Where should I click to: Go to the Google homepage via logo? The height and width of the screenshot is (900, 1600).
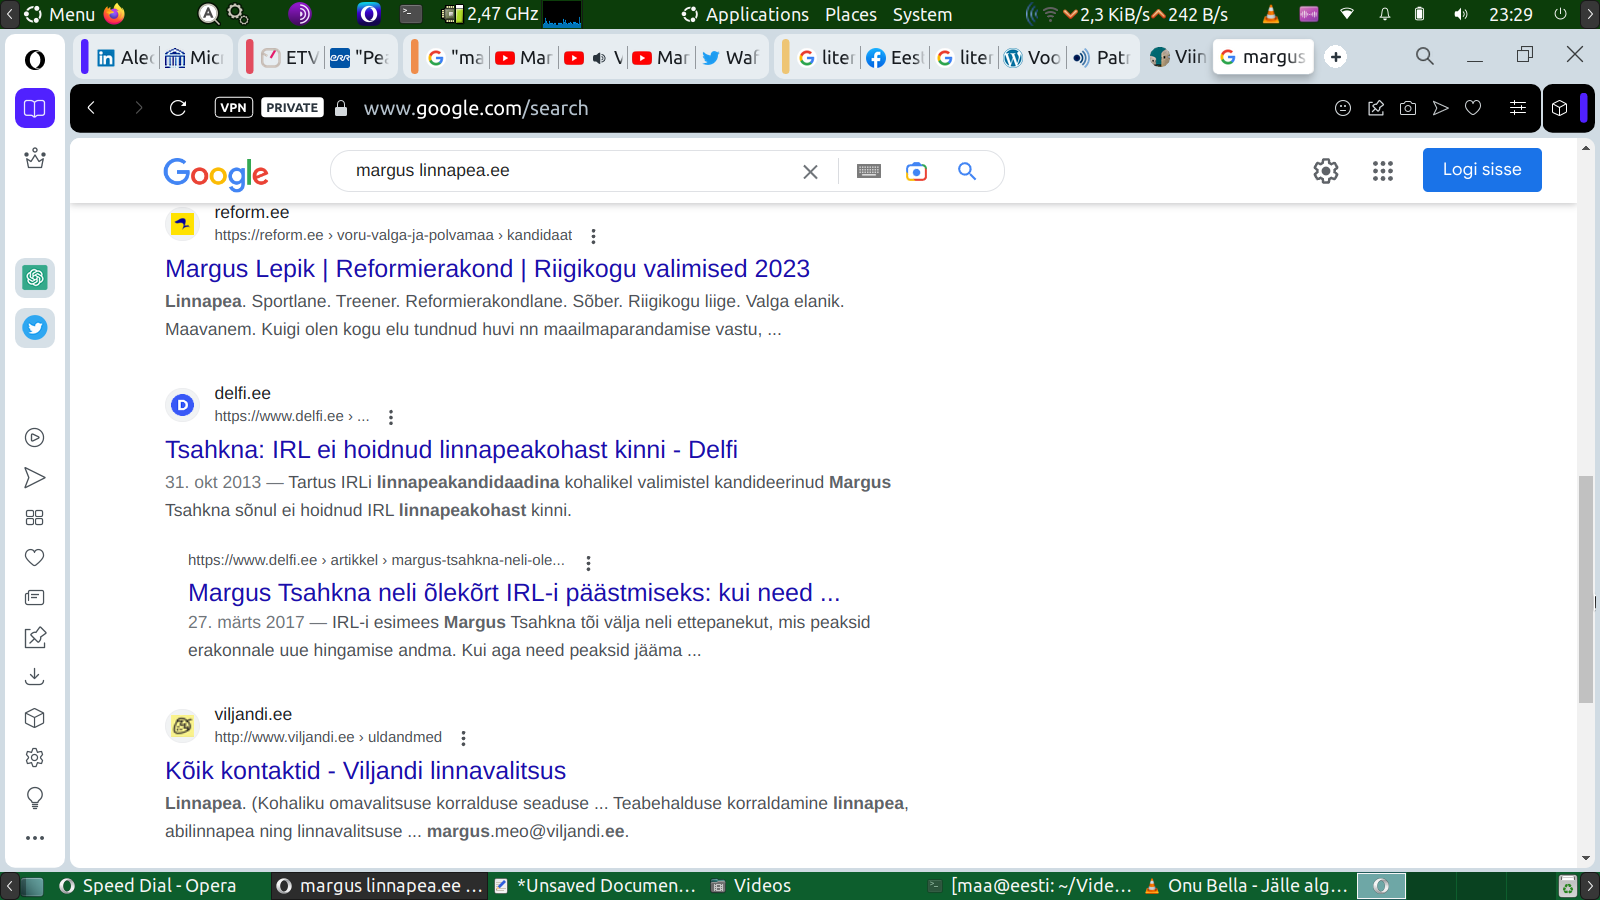pyautogui.click(x=216, y=174)
